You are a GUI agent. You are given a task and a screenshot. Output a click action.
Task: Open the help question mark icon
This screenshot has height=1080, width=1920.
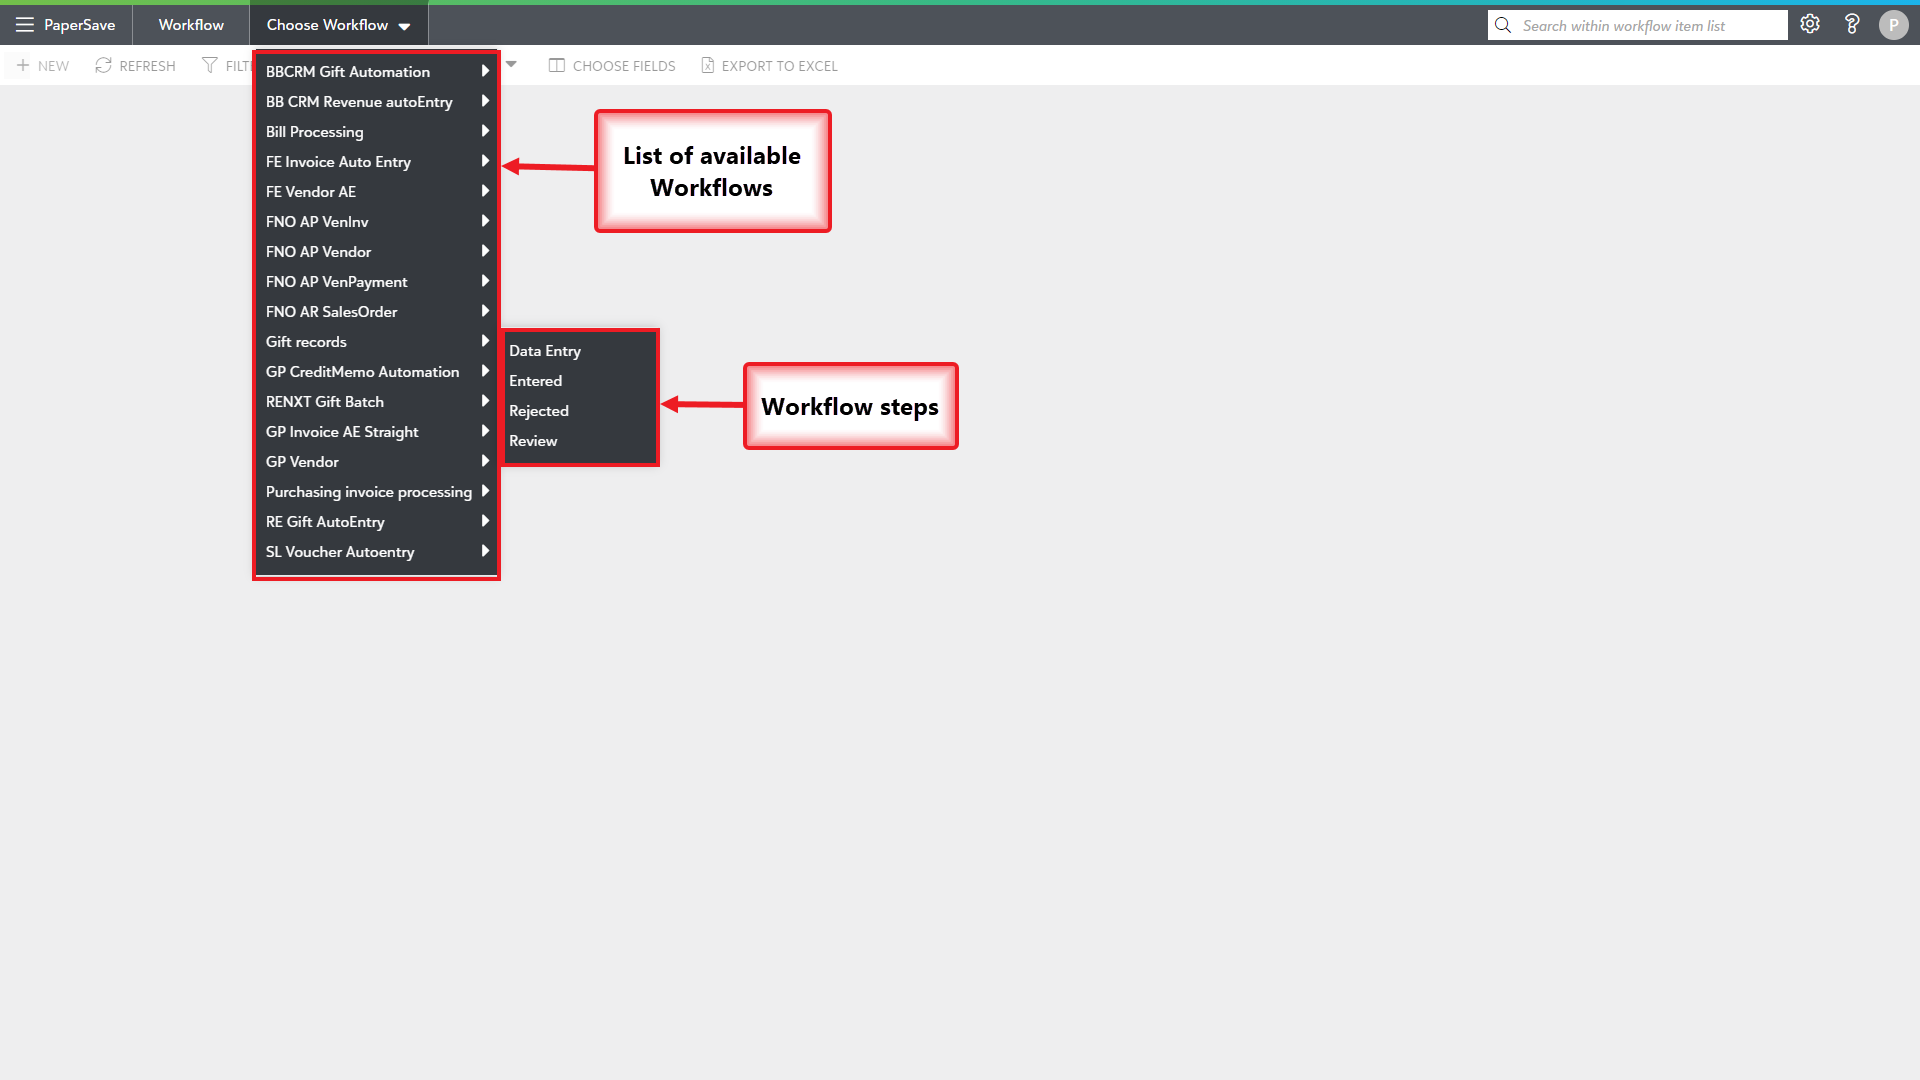[x=1852, y=25]
